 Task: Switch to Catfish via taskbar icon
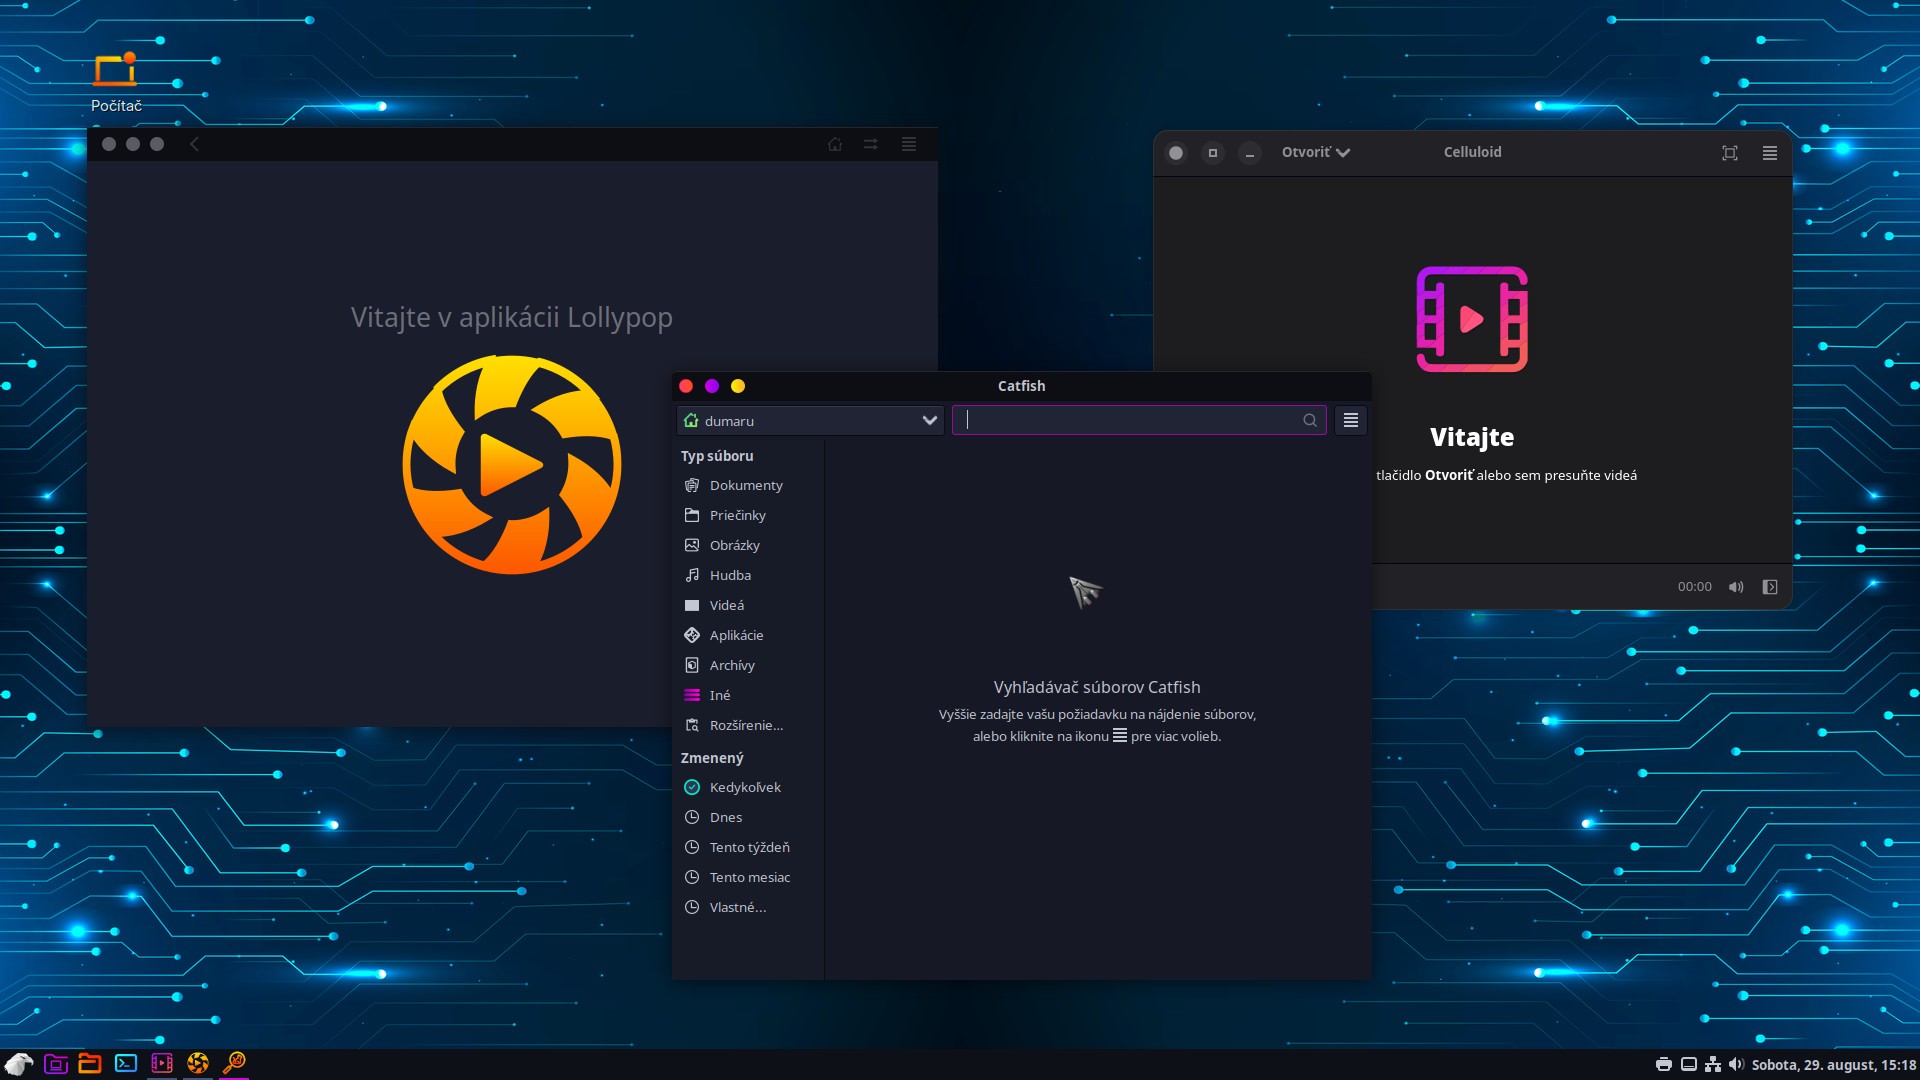coord(234,1063)
